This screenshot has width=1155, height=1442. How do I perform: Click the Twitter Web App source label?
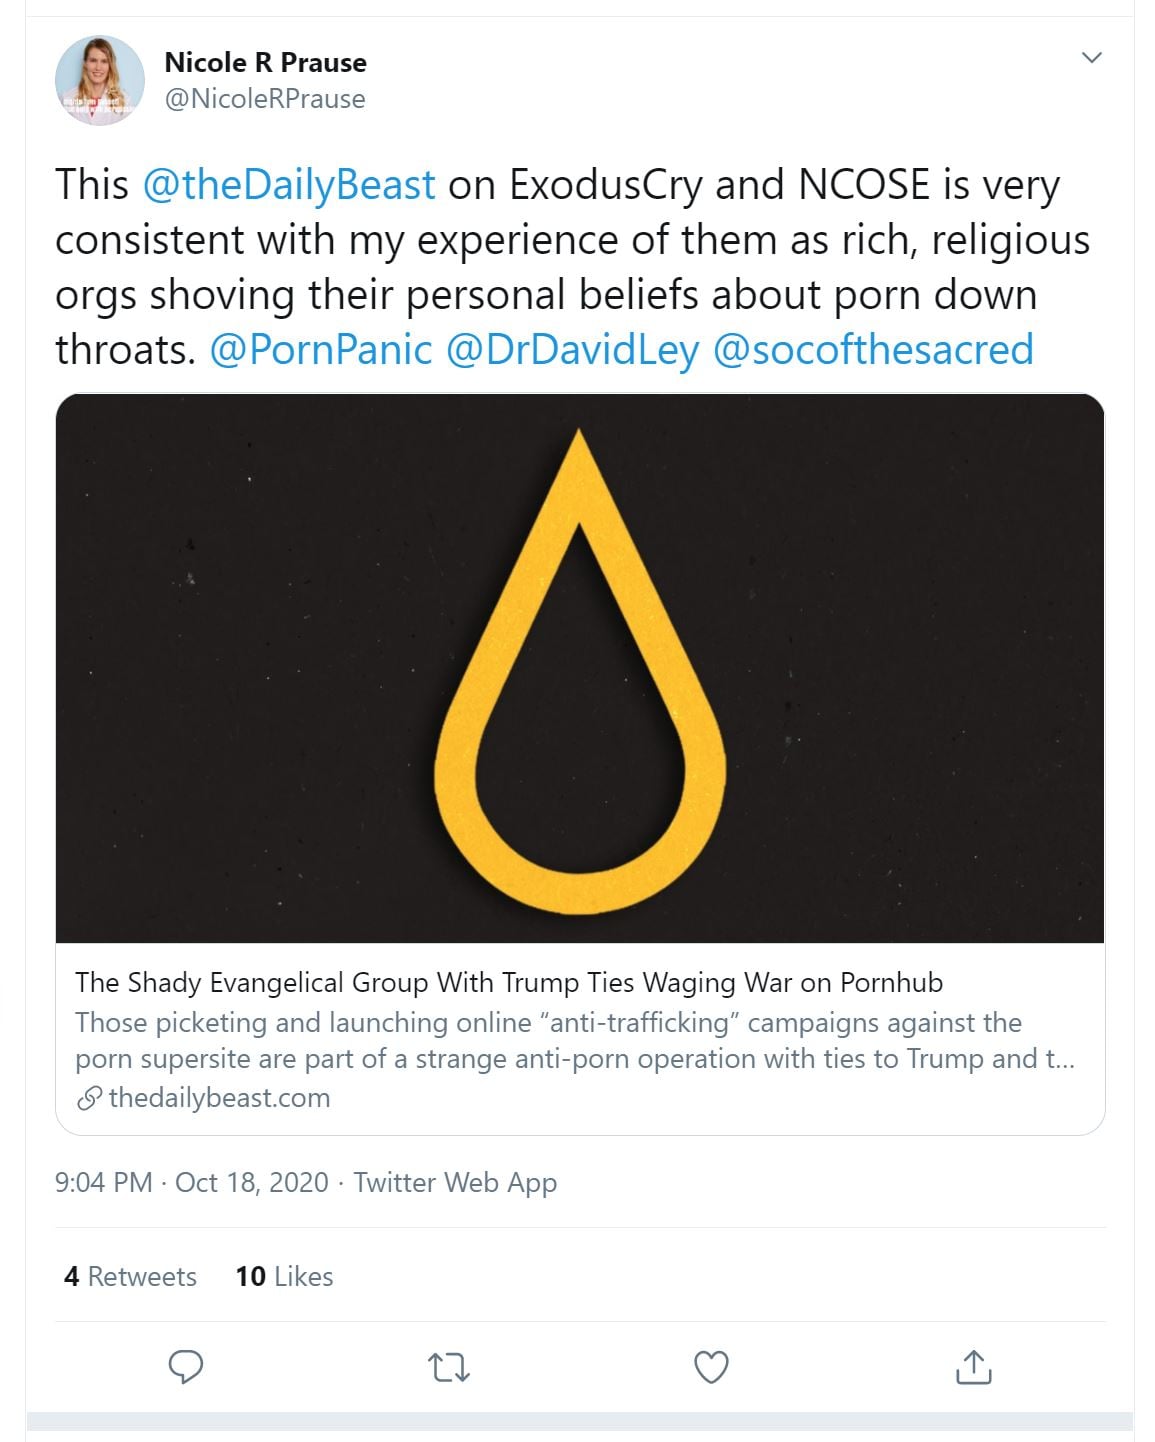tap(455, 1182)
